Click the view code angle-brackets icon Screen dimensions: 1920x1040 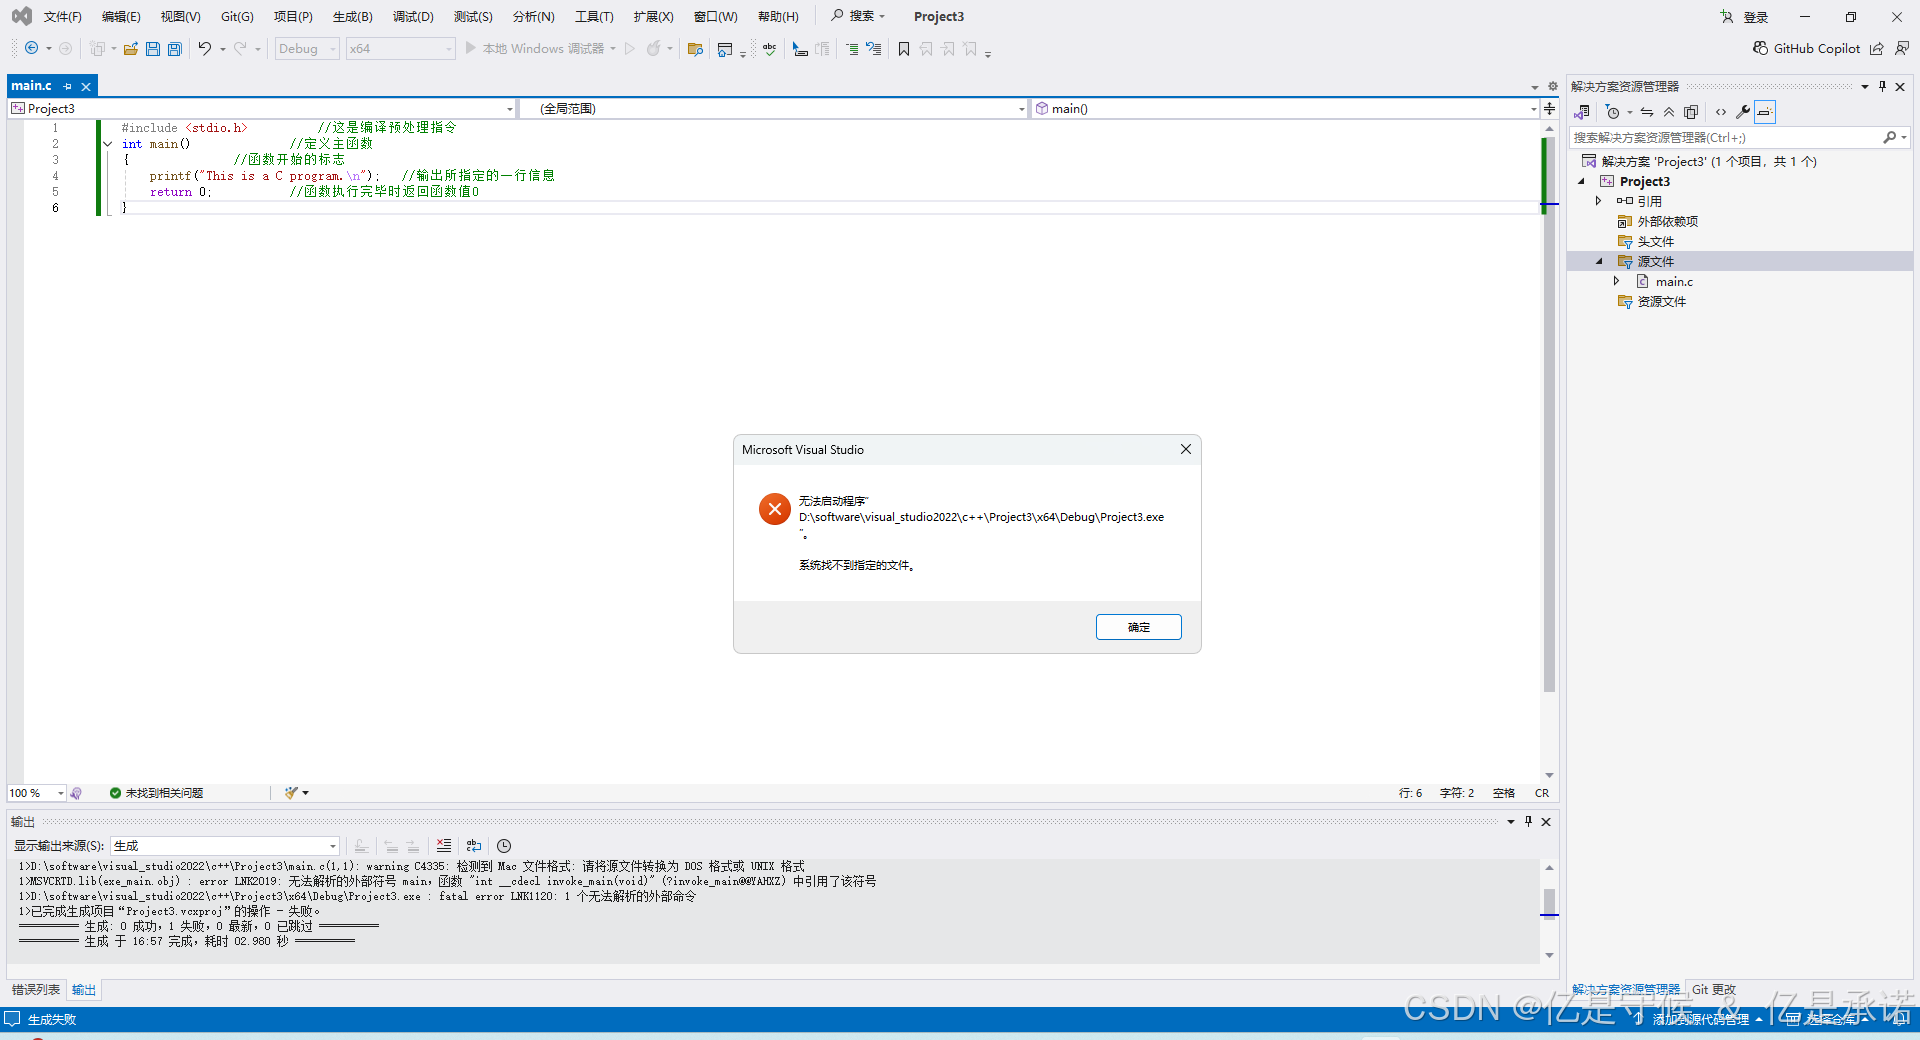point(1721,112)
